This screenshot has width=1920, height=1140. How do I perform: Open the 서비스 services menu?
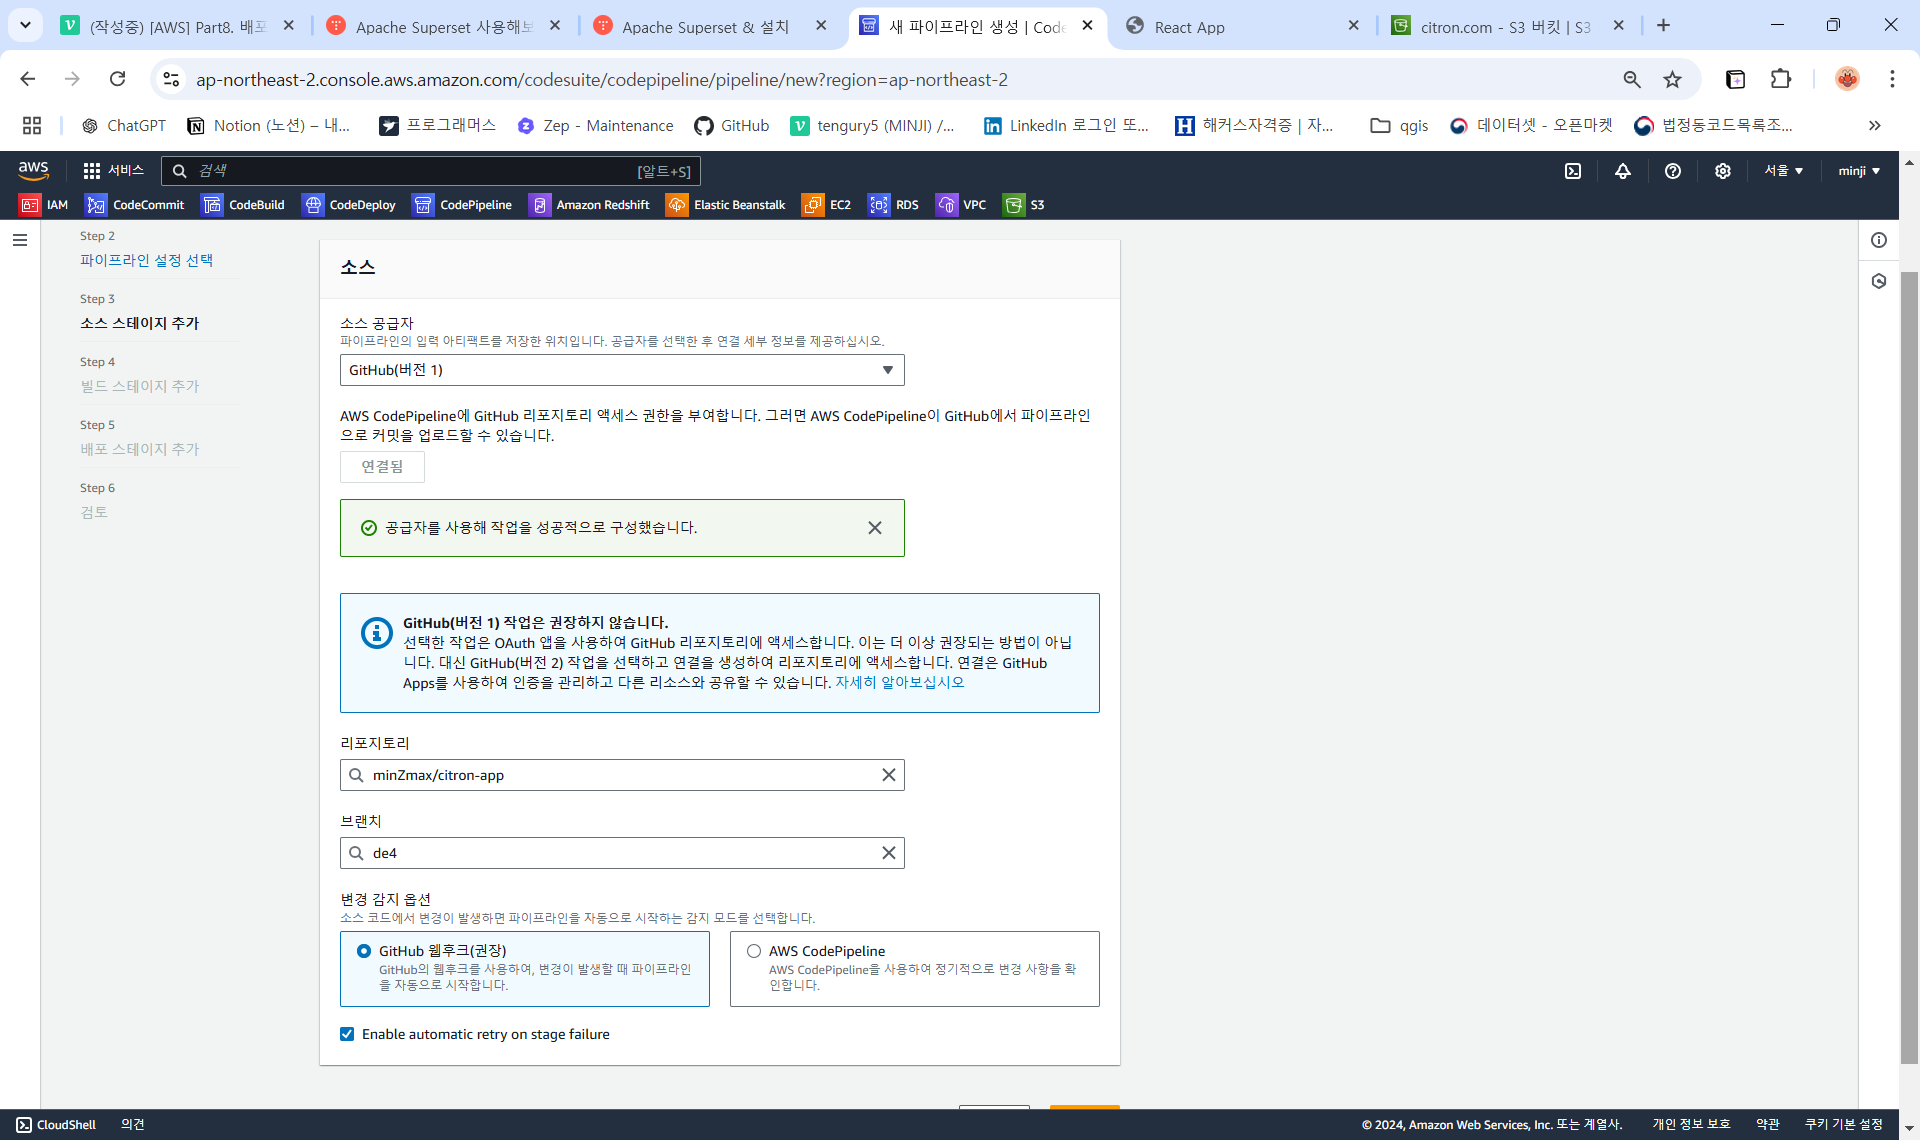tap(113, 171)
